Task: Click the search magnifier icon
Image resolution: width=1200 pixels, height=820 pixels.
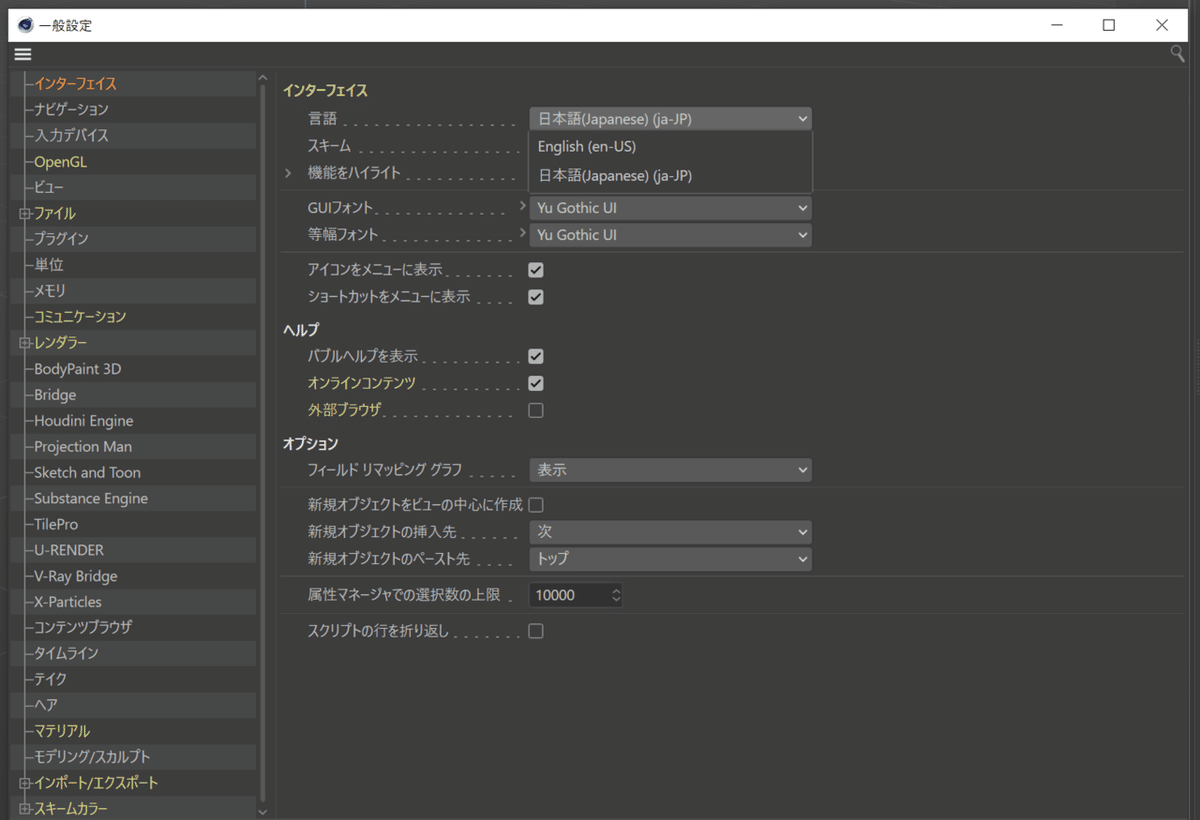Action: (x=1177, y=54)
